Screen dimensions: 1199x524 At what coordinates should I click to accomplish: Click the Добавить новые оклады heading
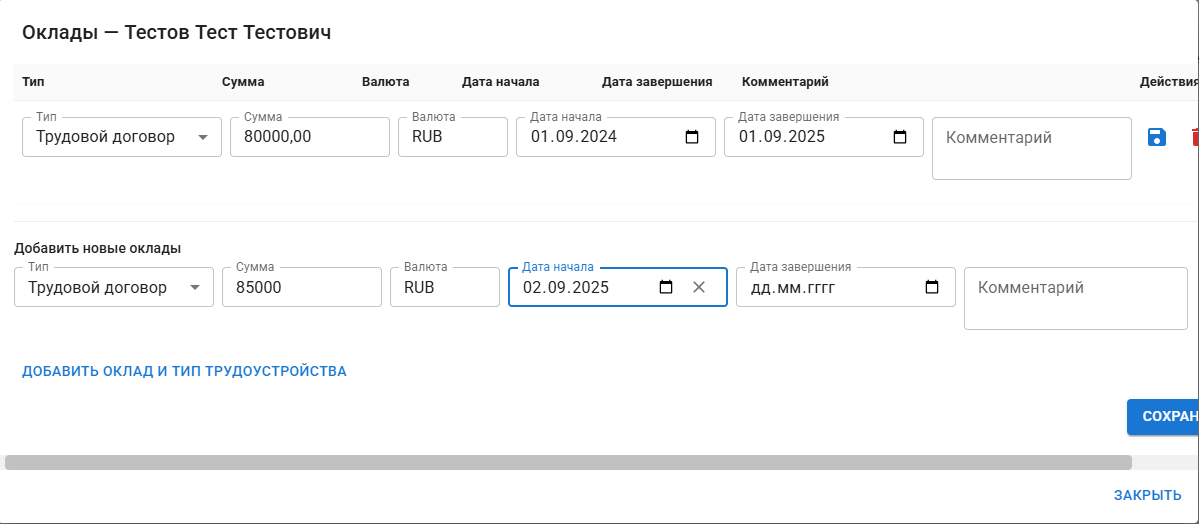[x=98, y=249]
